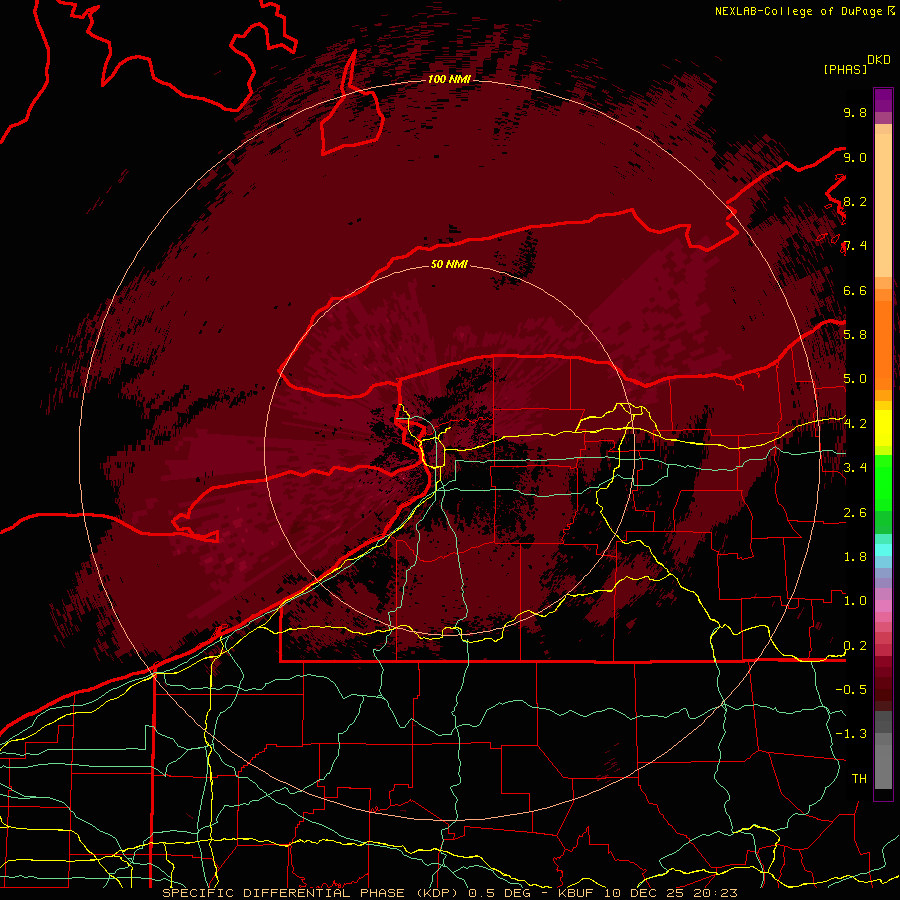This screenshot has width=900, height=900.
Task: Select the 7.4 value on the scale
Action: (x=855, y=246)
